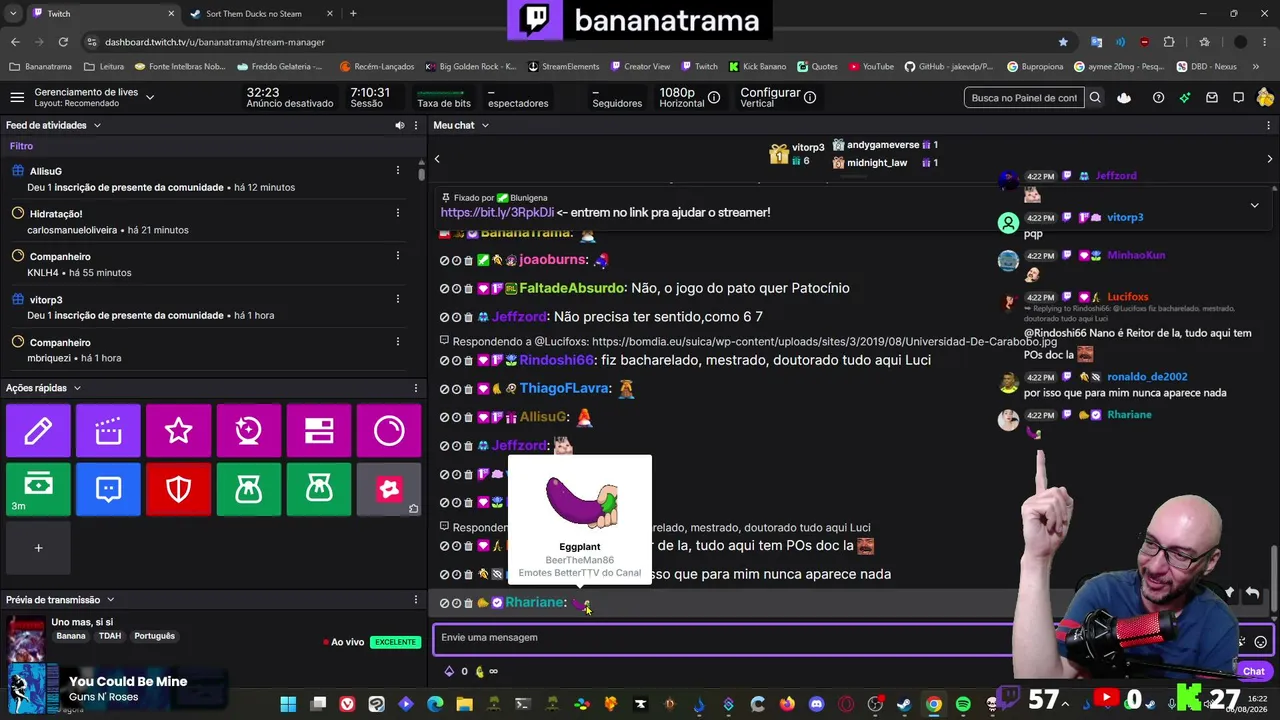Click the stacked bars quick action tile
Viewport: 1280px width, 720px height.
coord(319,431)
